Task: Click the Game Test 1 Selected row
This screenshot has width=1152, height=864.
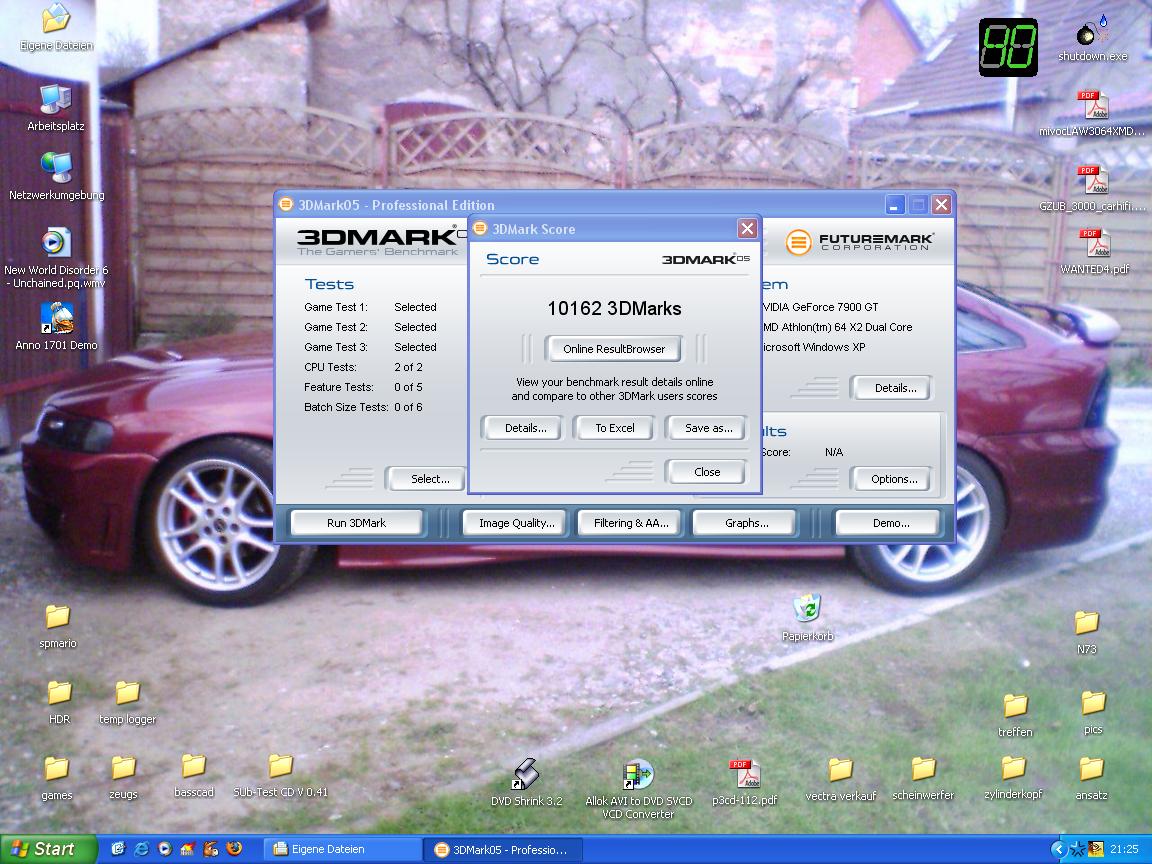Action: coord(370,307)
